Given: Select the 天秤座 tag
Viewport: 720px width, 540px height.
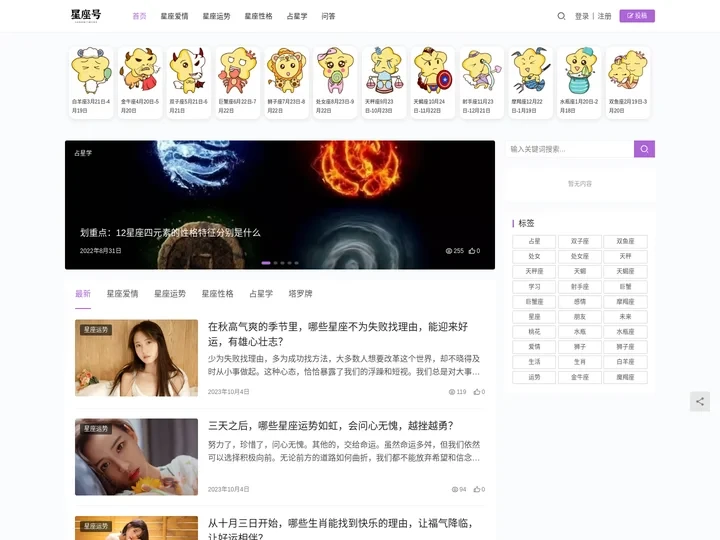Looking at the screenshot, I should pos(534,271).
